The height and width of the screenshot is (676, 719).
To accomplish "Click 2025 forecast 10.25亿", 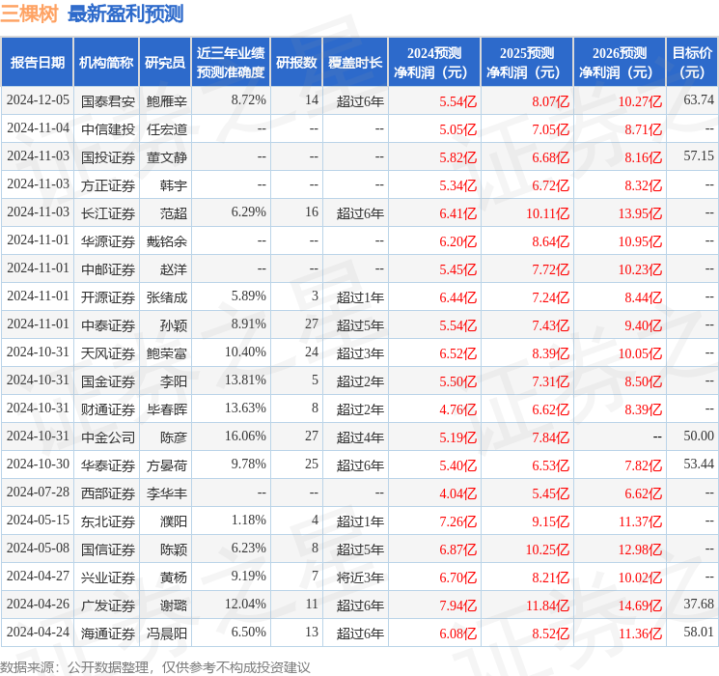I will (548, 549).
